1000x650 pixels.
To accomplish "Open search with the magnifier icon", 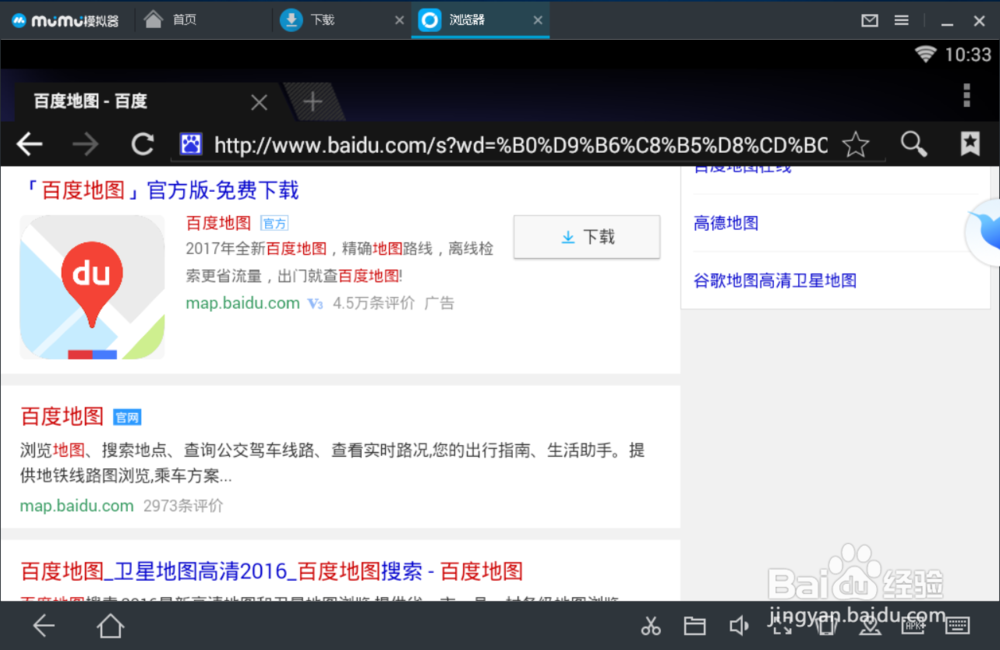I will (913, 145).
